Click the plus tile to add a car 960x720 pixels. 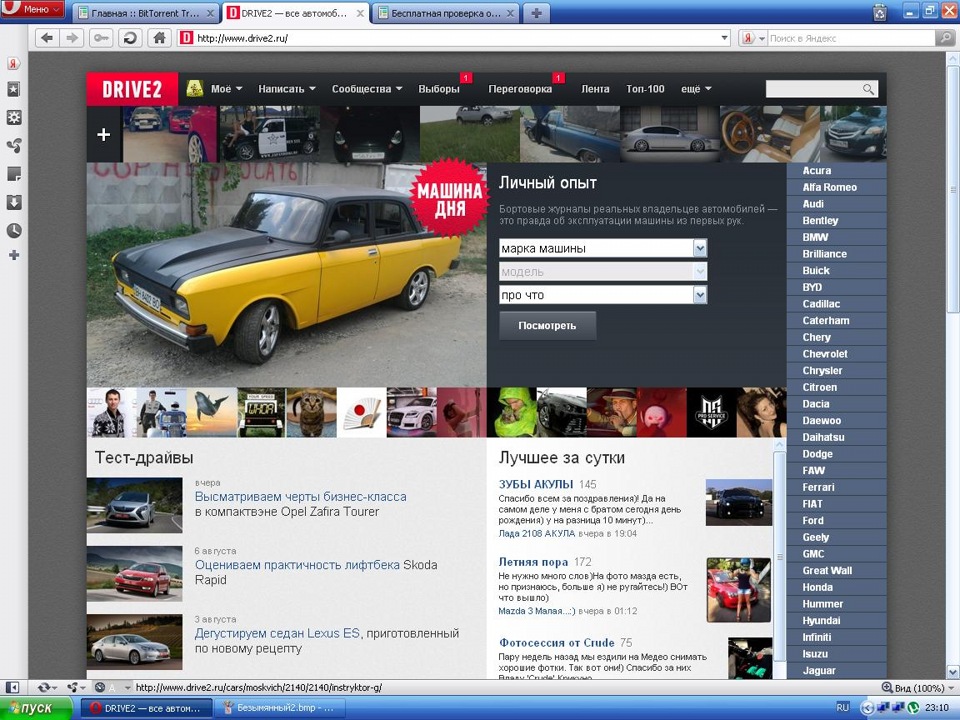tap(104, 134)
